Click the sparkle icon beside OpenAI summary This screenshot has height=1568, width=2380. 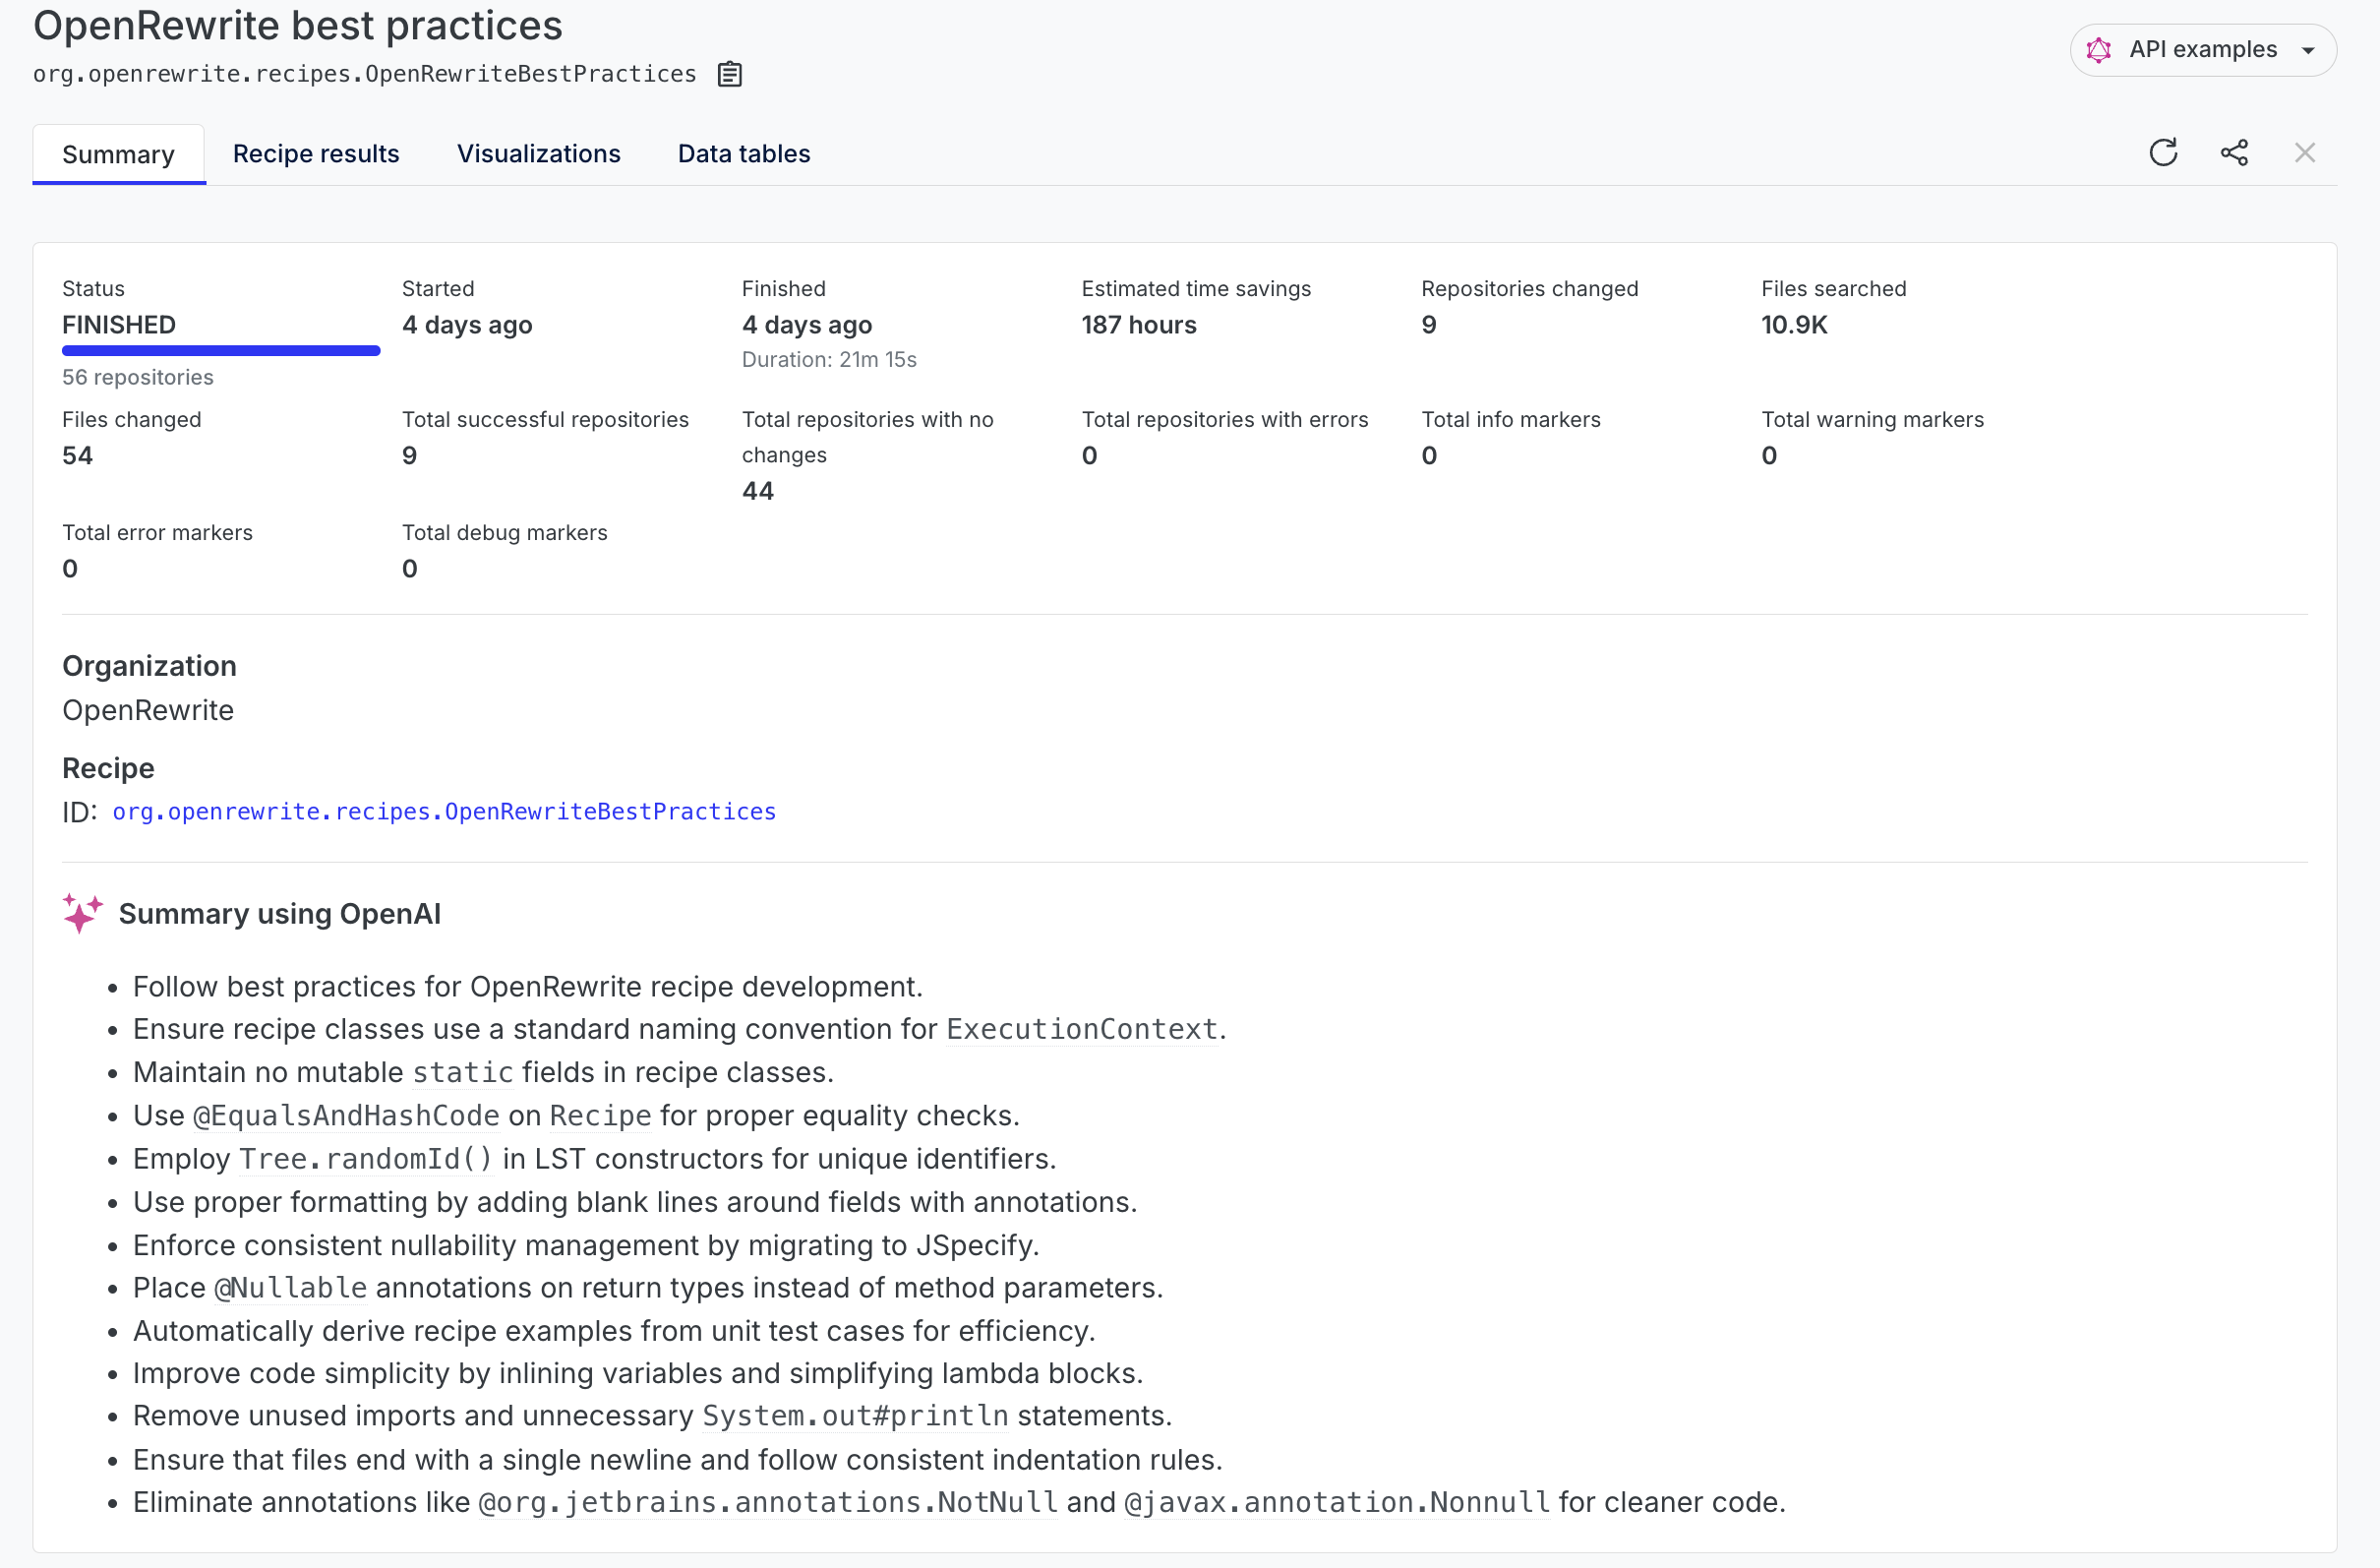[82, 913]
